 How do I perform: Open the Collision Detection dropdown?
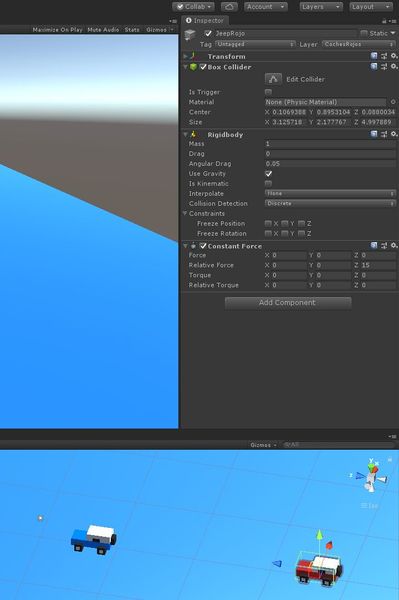click(330, 204)
